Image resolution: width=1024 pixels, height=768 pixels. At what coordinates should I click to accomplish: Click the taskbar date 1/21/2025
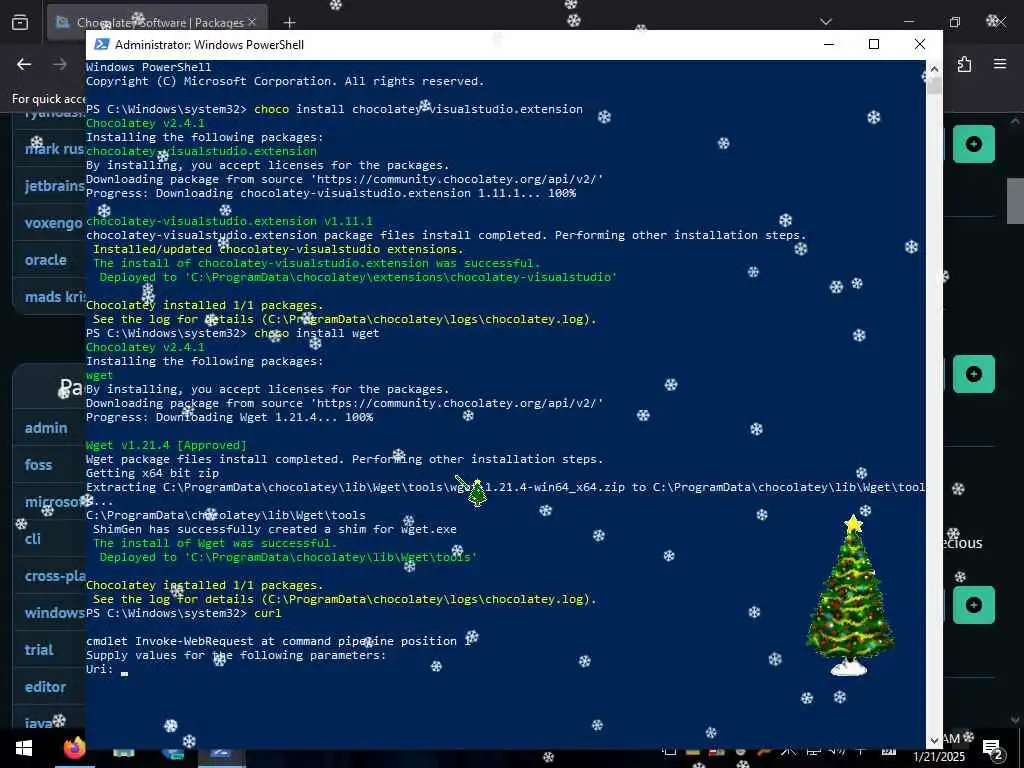938,757
